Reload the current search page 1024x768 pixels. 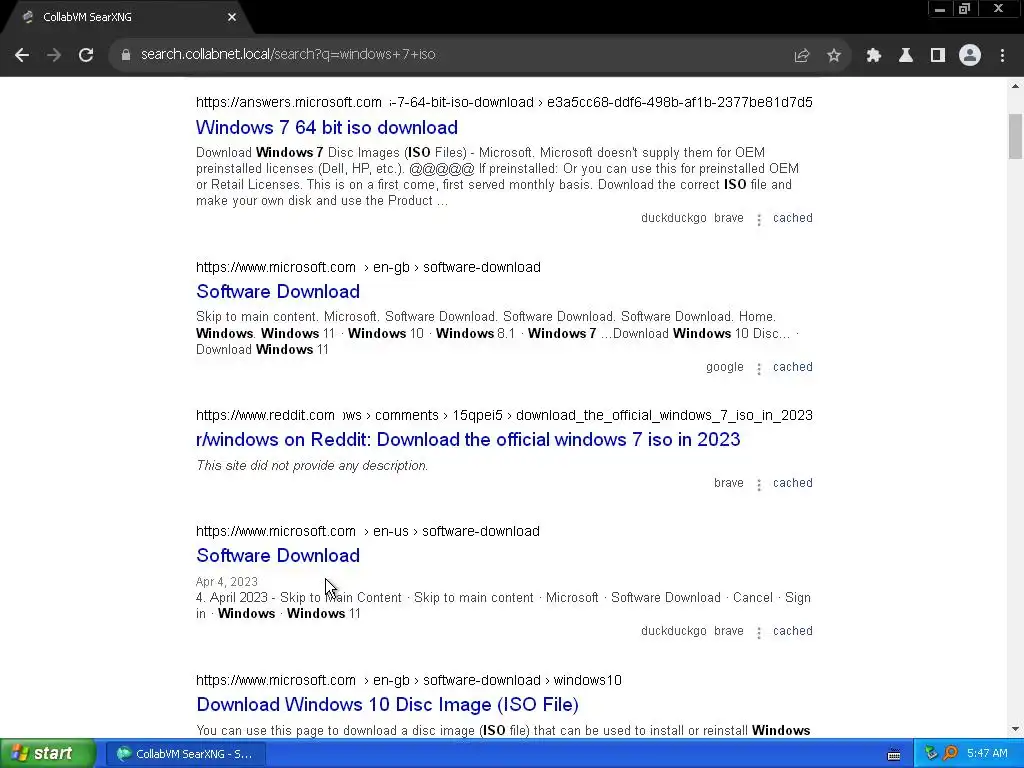[x=86, y=55]
